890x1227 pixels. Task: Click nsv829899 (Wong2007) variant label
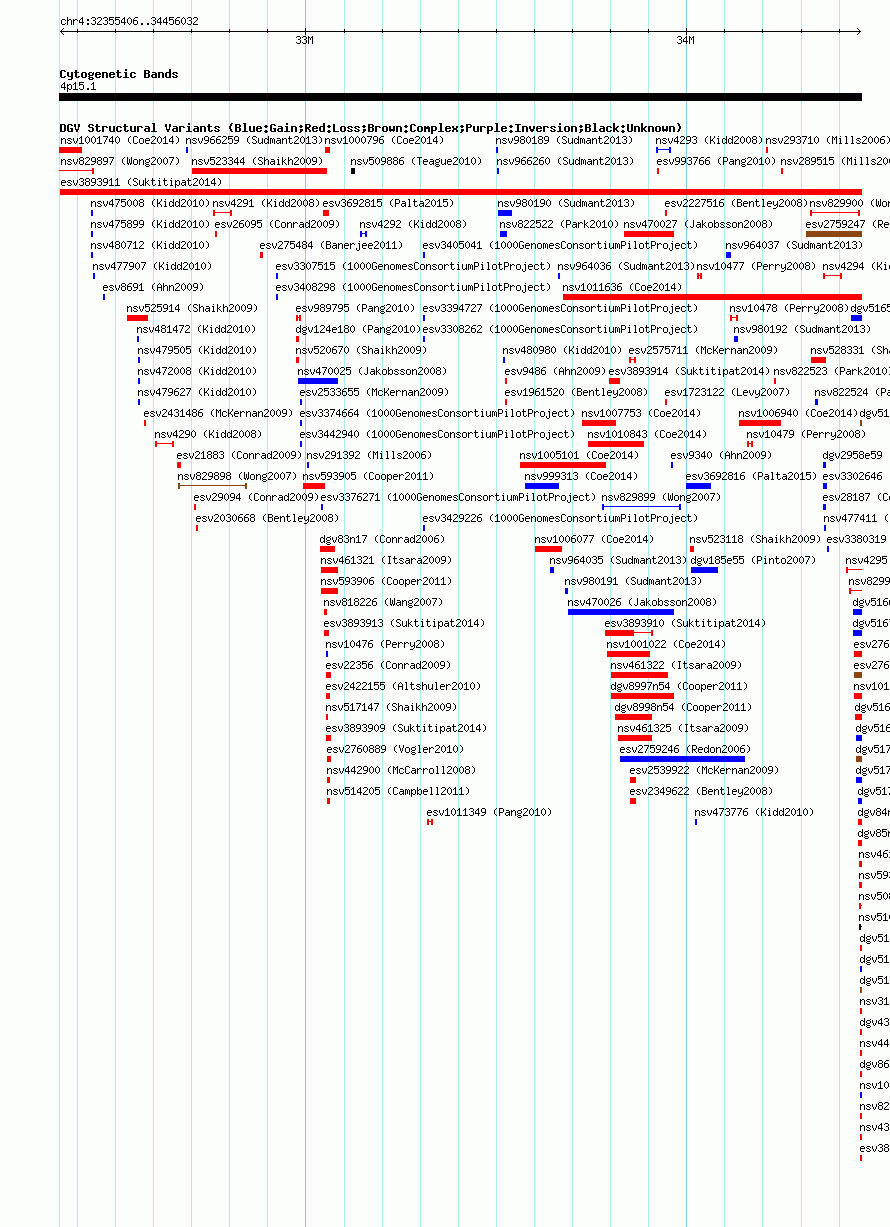pos(661,497)
